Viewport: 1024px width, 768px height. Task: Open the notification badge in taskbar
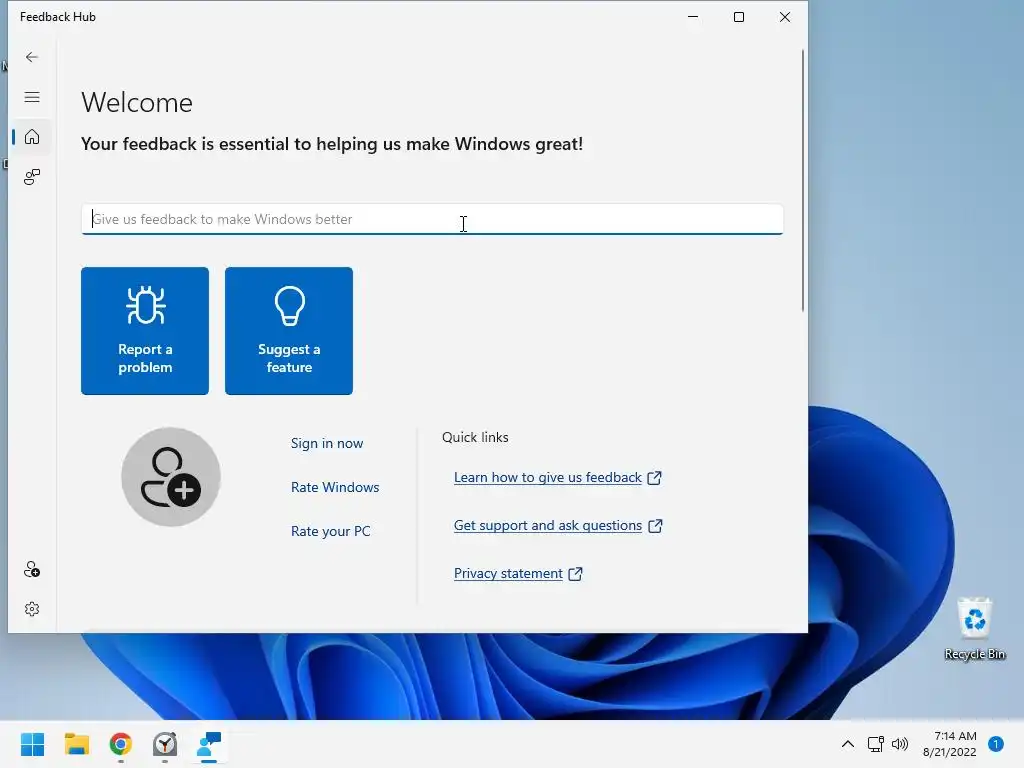(x=996, y=744)
